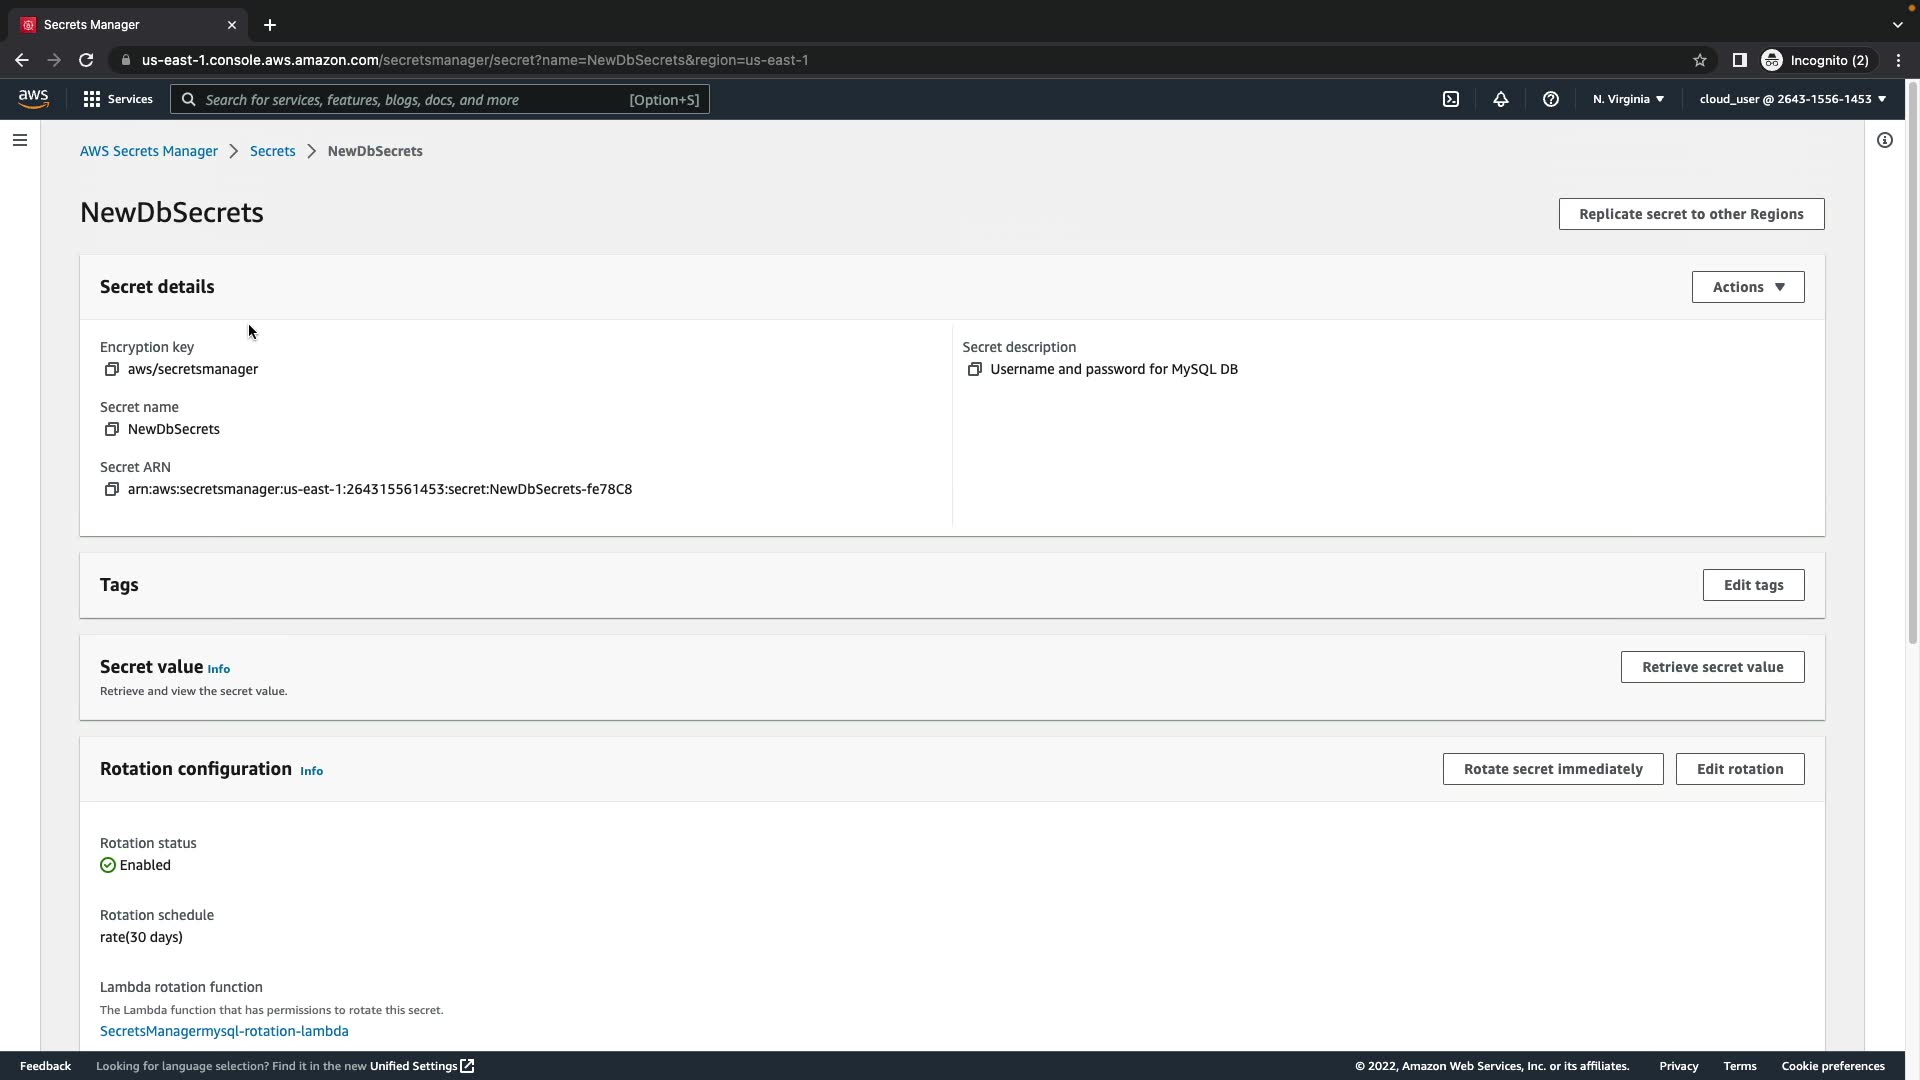This screenshot has height=1080, width=1920.
Task: Copy the secret name NewDbSecrets
Action: 112,430
